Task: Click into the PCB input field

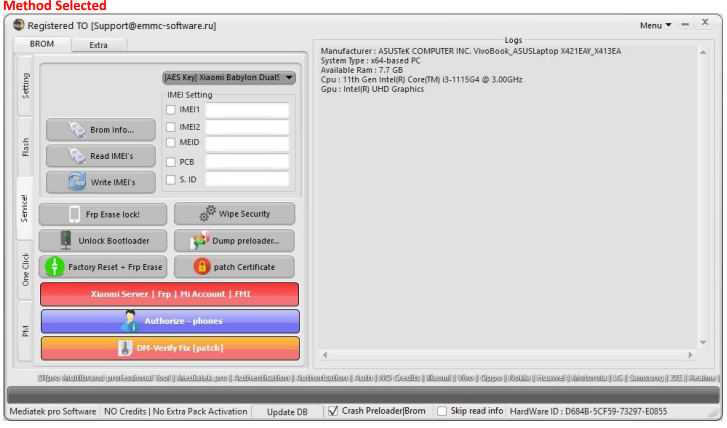Action: pyautogui.click(x=247, y=161)
